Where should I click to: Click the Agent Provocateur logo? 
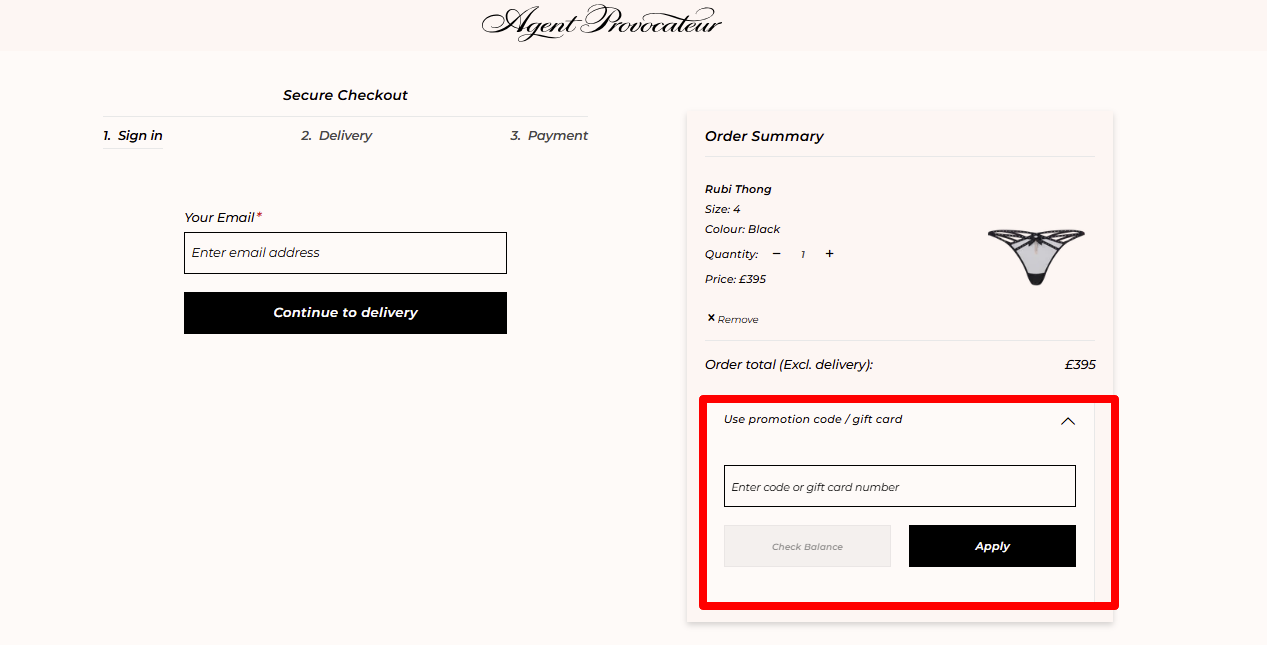point(601,23)
